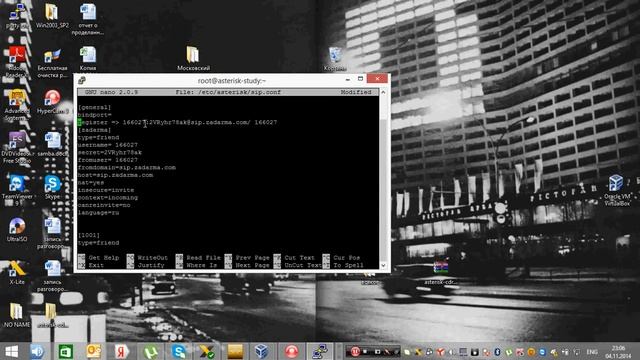640x360 pixels.
Task: Click the 'language=ru' line in editor
Action: point(98,213)
